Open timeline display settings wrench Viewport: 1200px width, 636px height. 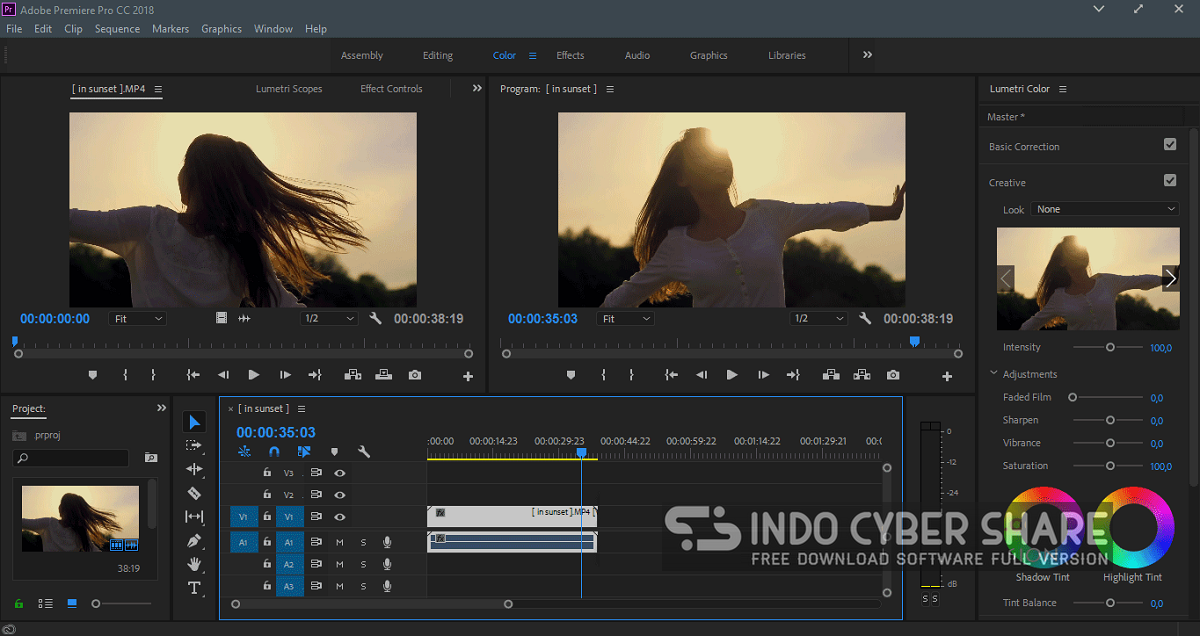tap(364, 452)
